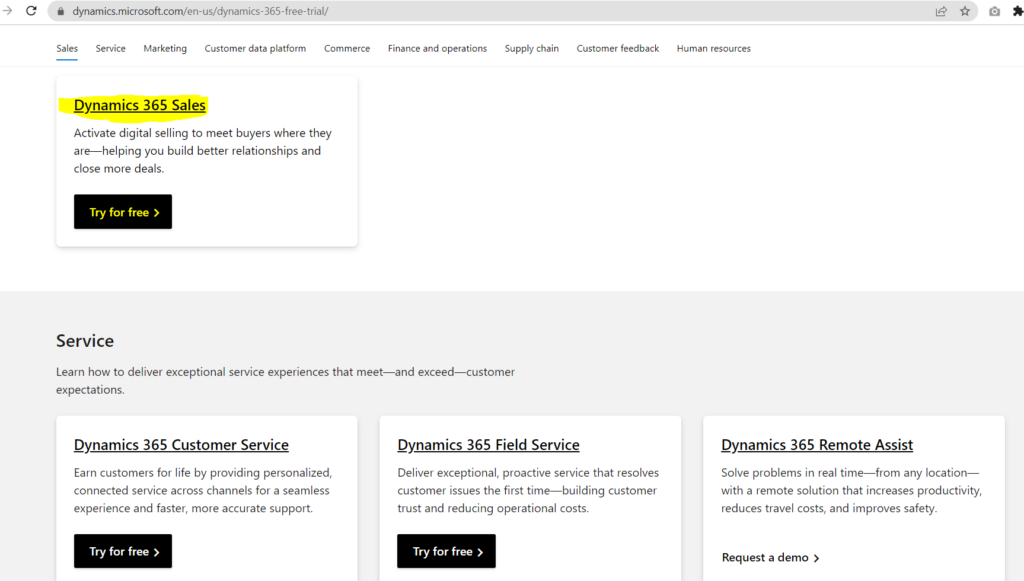Open Dynamics 365 Remote Assist link
The height and width of the screenshot is (581, 1024).
click(817, 445)
